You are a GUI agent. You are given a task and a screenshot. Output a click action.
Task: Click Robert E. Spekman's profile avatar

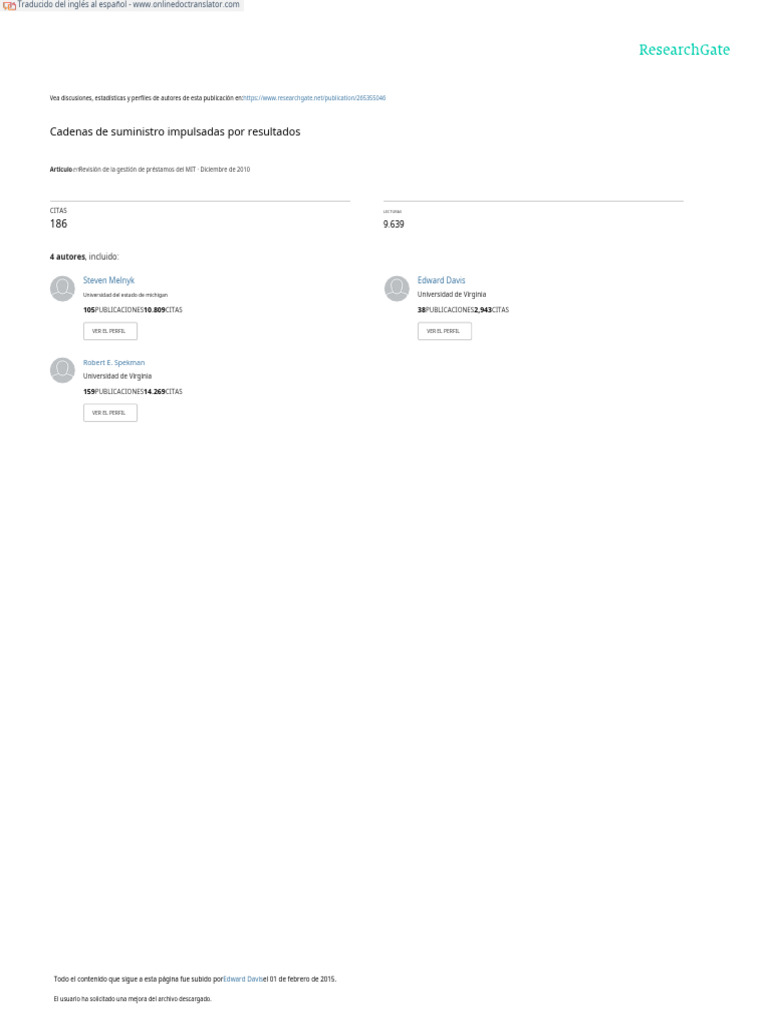[63, 370]
